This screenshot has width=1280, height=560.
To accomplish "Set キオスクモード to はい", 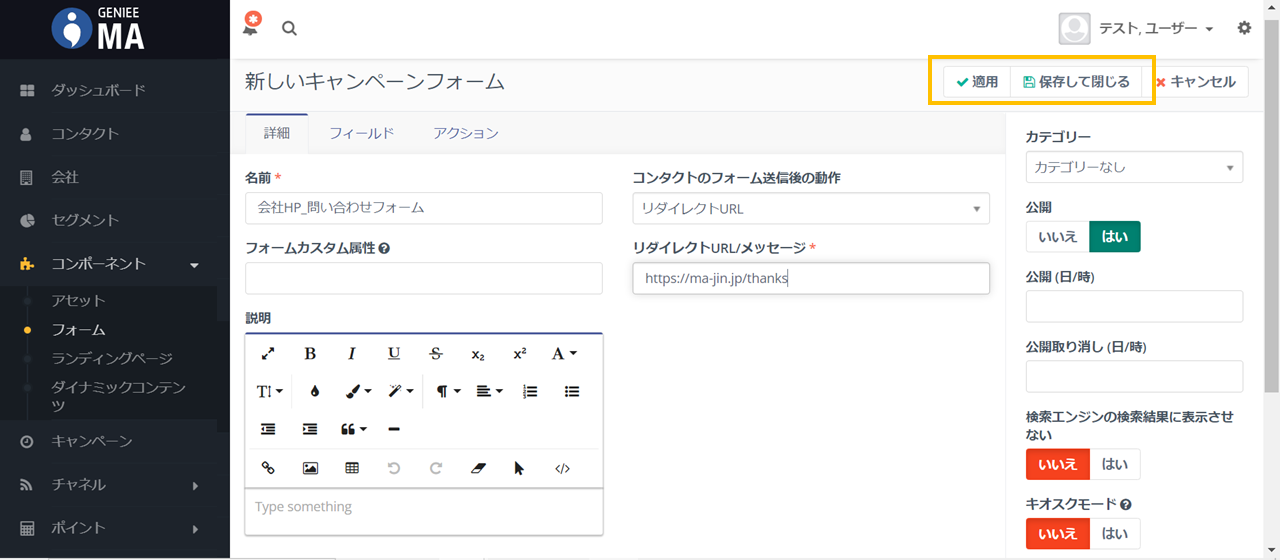I will pos(1115,534).
